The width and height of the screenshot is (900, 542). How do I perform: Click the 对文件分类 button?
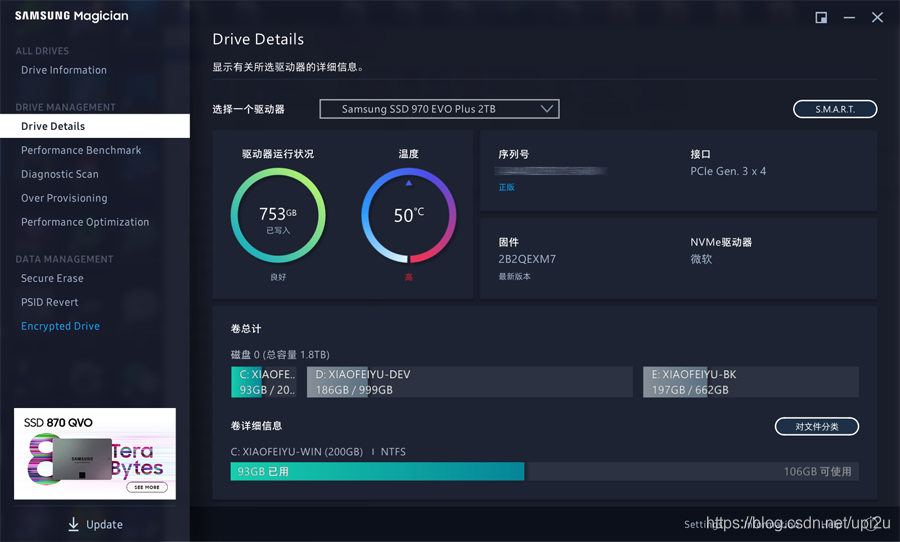coord(817,427)
